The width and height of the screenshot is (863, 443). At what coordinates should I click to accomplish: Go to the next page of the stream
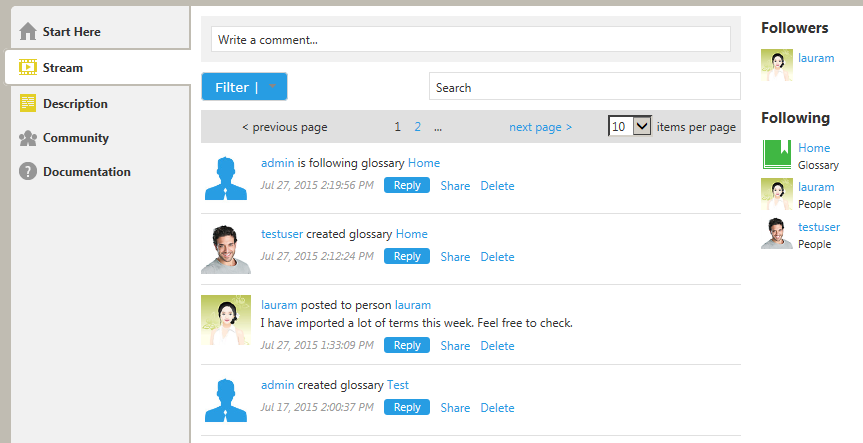pos(540,127)
